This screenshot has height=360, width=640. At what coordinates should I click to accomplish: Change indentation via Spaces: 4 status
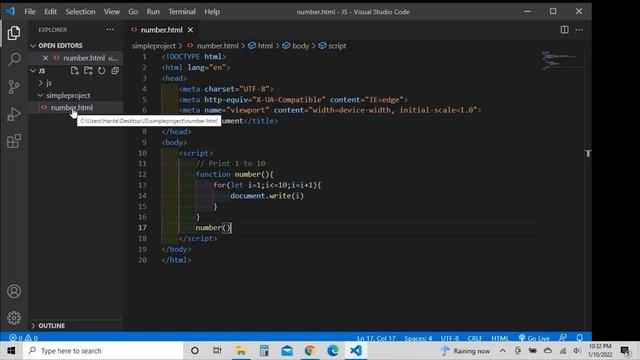click(418, 338)
